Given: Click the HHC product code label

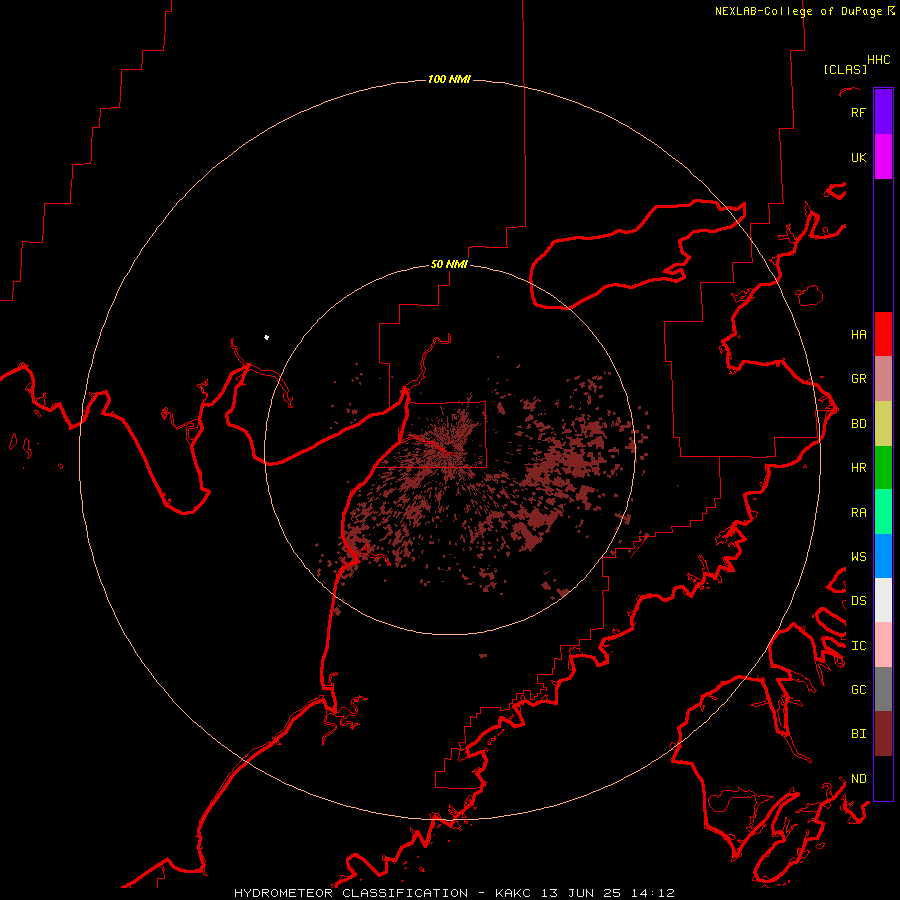Looking at the screenshot, I should (879, 60).
